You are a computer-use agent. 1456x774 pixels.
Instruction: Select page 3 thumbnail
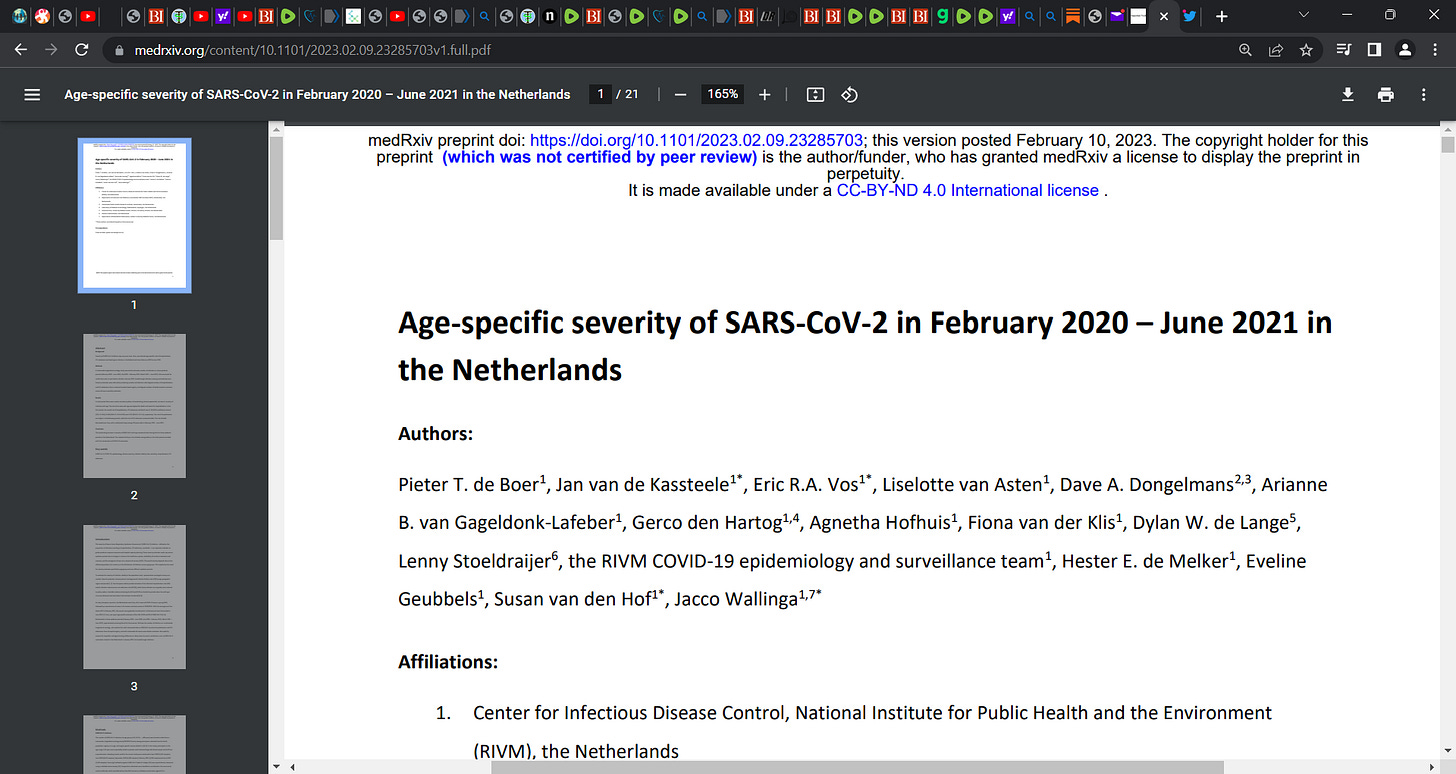134,597
